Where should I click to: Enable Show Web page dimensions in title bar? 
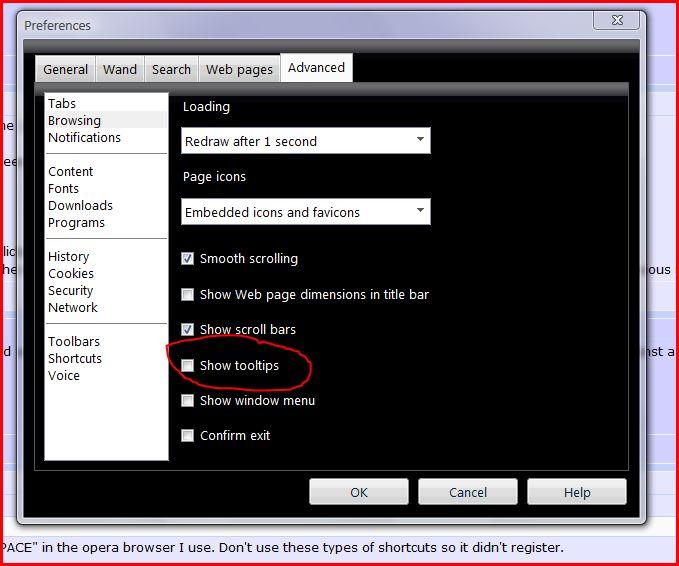click(x=187, y=295)
